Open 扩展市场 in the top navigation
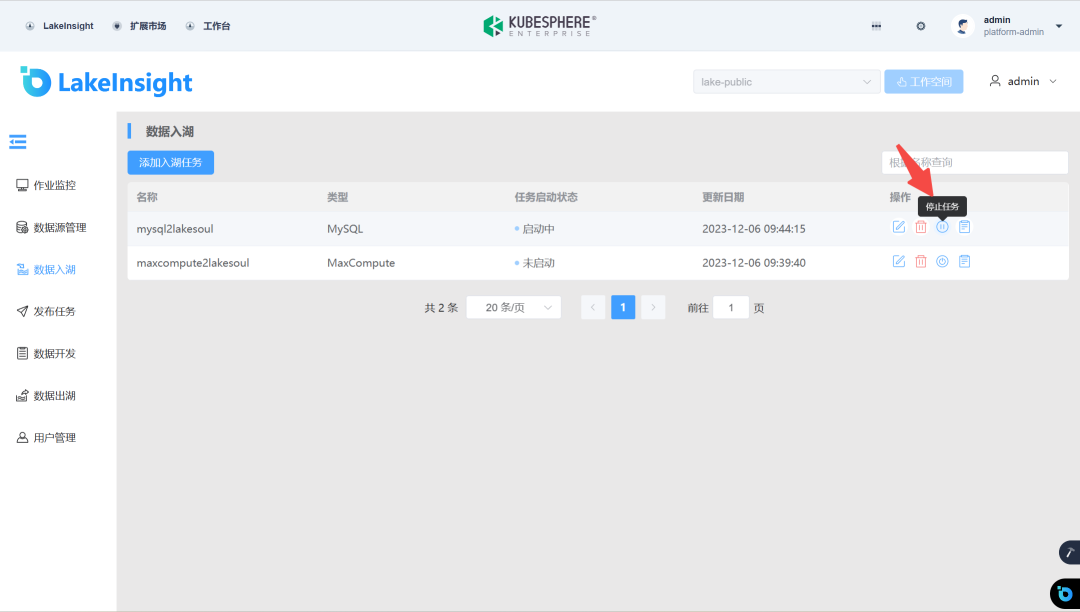 139,26
